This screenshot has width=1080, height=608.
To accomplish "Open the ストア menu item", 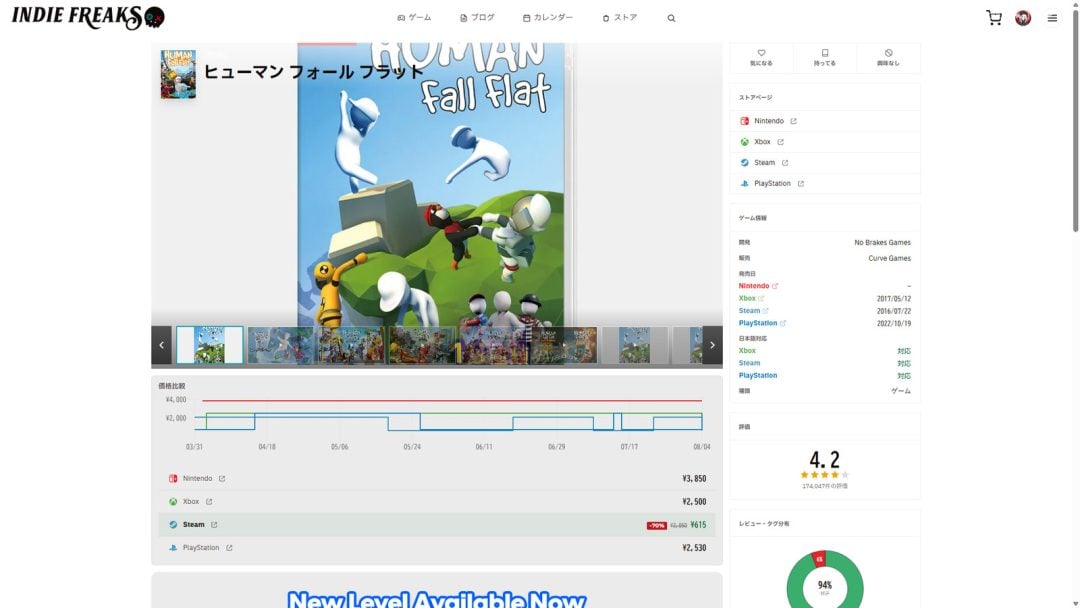I will (620, 18).
